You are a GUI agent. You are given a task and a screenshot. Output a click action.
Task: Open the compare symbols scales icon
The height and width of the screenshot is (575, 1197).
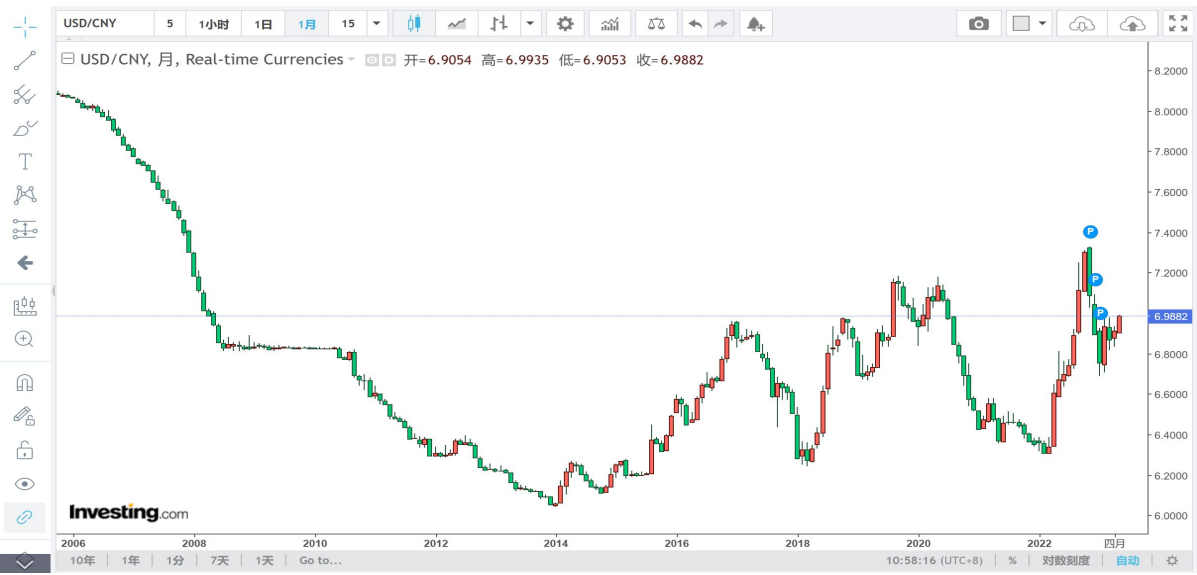click(656, 24)
